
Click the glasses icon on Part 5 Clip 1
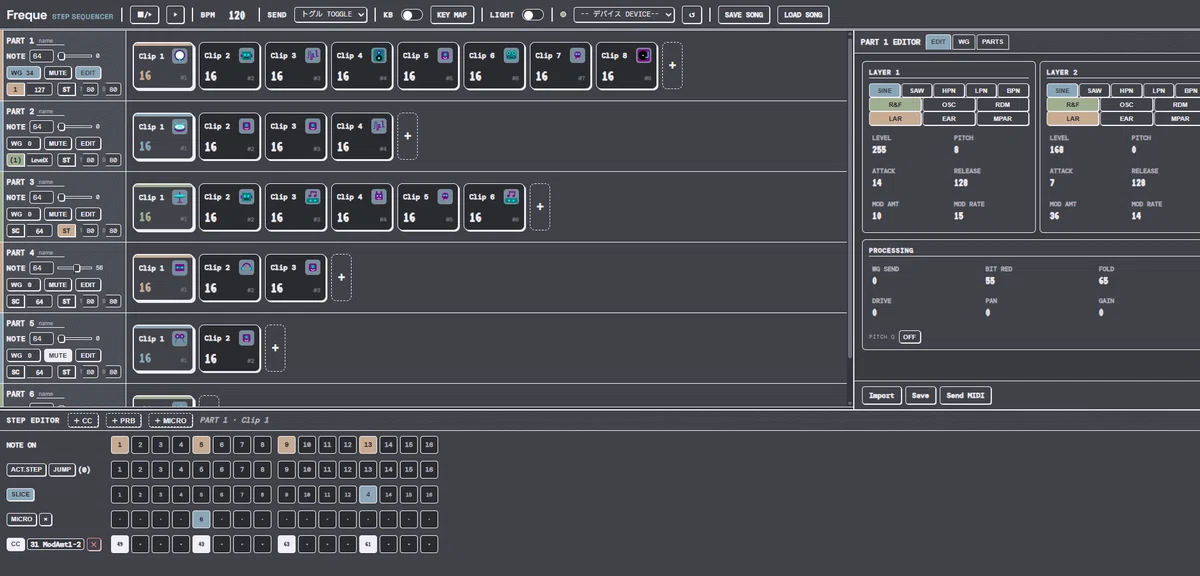click(x=179, y=338)
